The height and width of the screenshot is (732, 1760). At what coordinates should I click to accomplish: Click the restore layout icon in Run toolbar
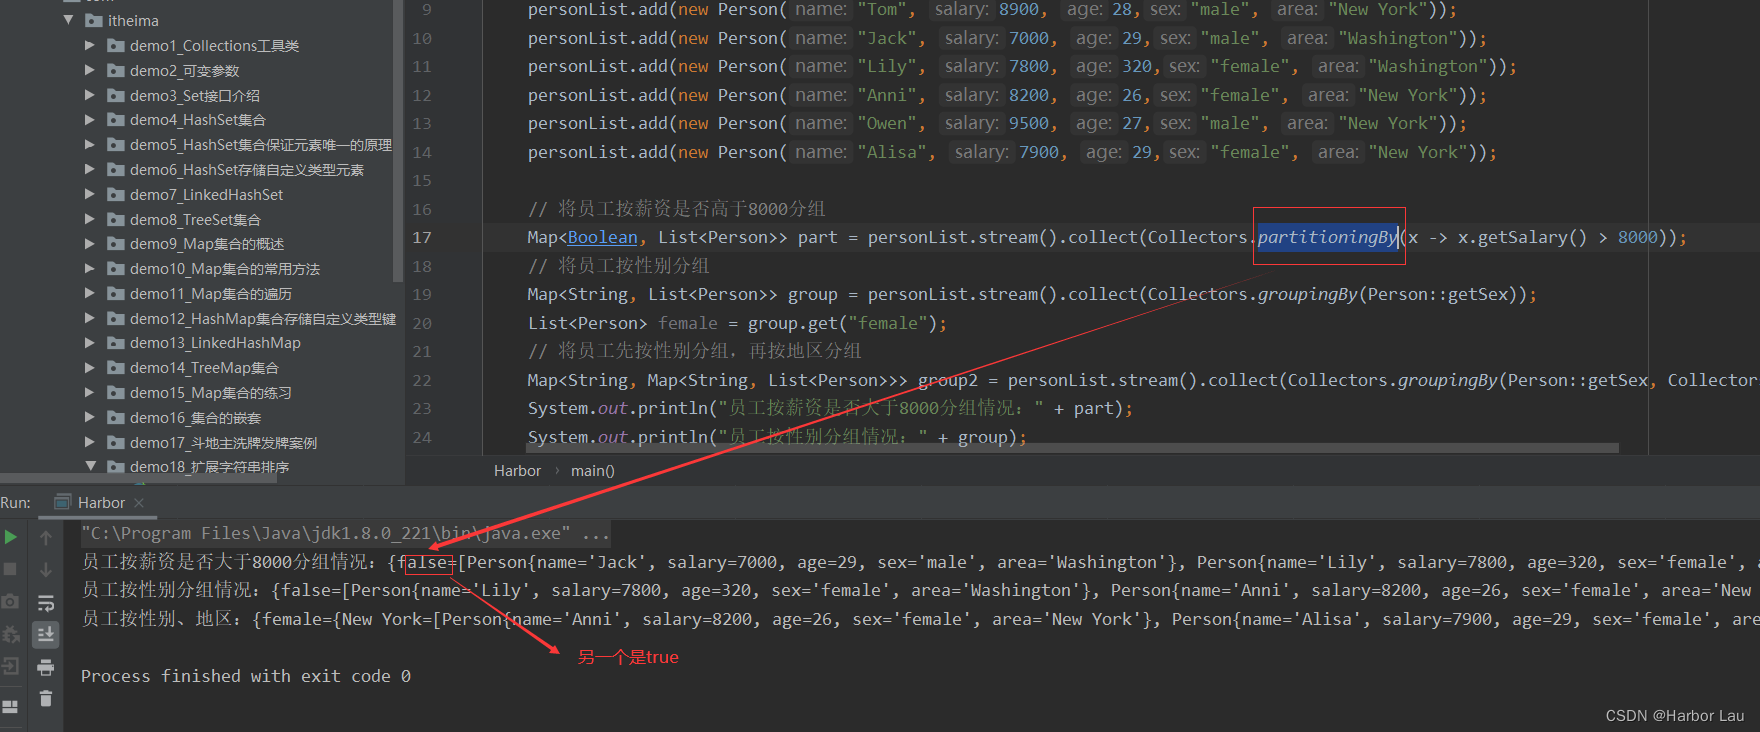tap(11, 706)
